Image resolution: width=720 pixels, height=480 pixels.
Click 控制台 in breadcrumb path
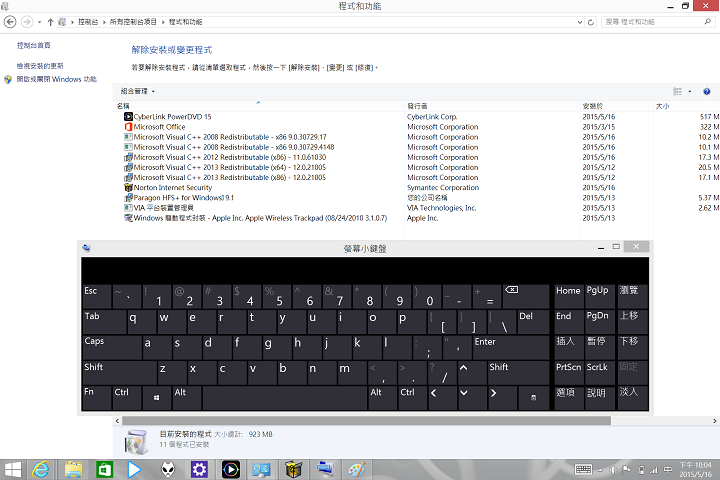(x=88, y=22)
